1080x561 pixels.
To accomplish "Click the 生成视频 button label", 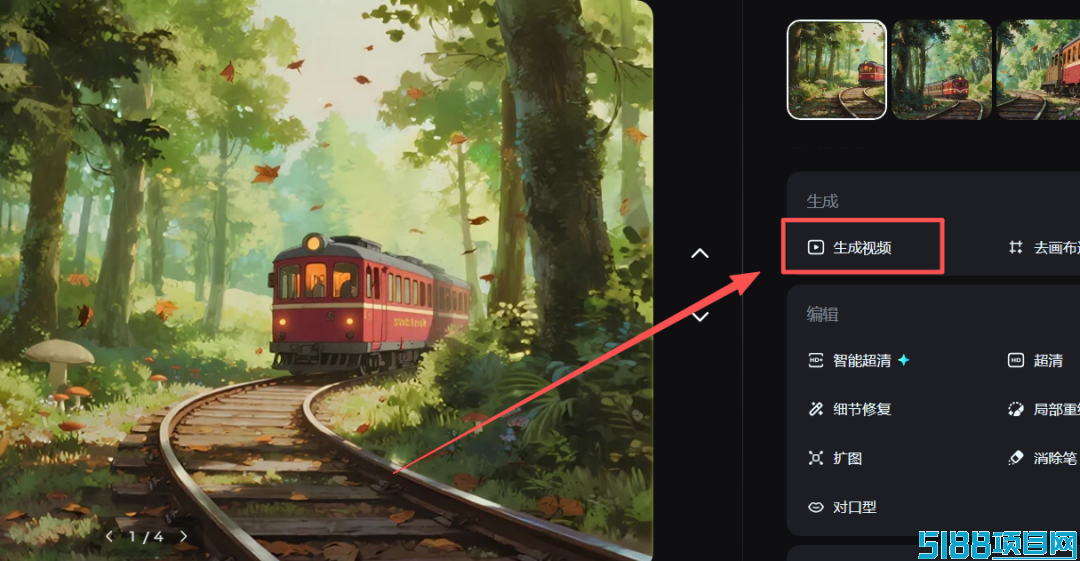I will coord(862,247).
